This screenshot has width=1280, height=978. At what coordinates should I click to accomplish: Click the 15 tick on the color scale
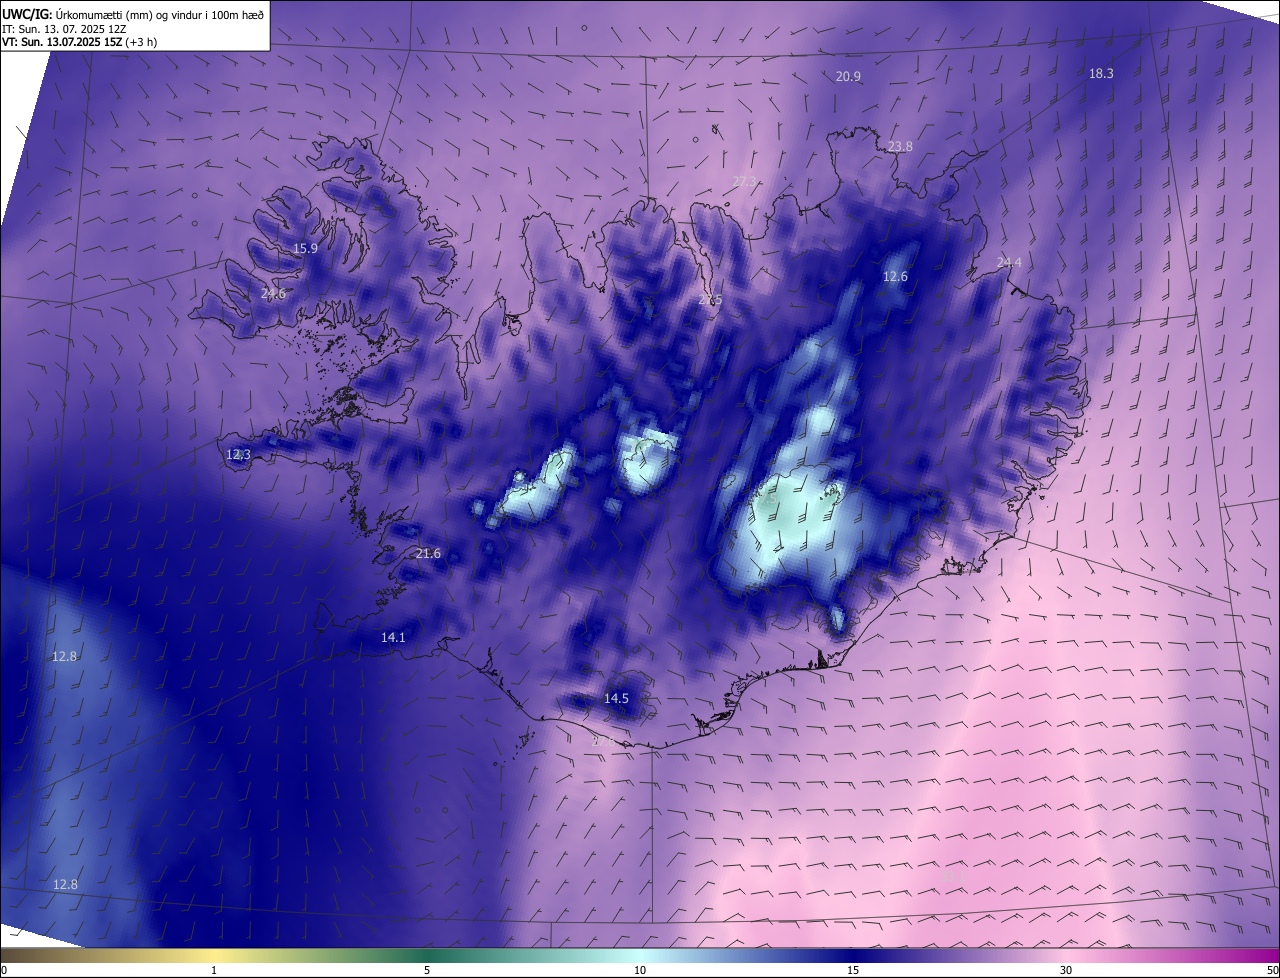[x=853, y=970]
